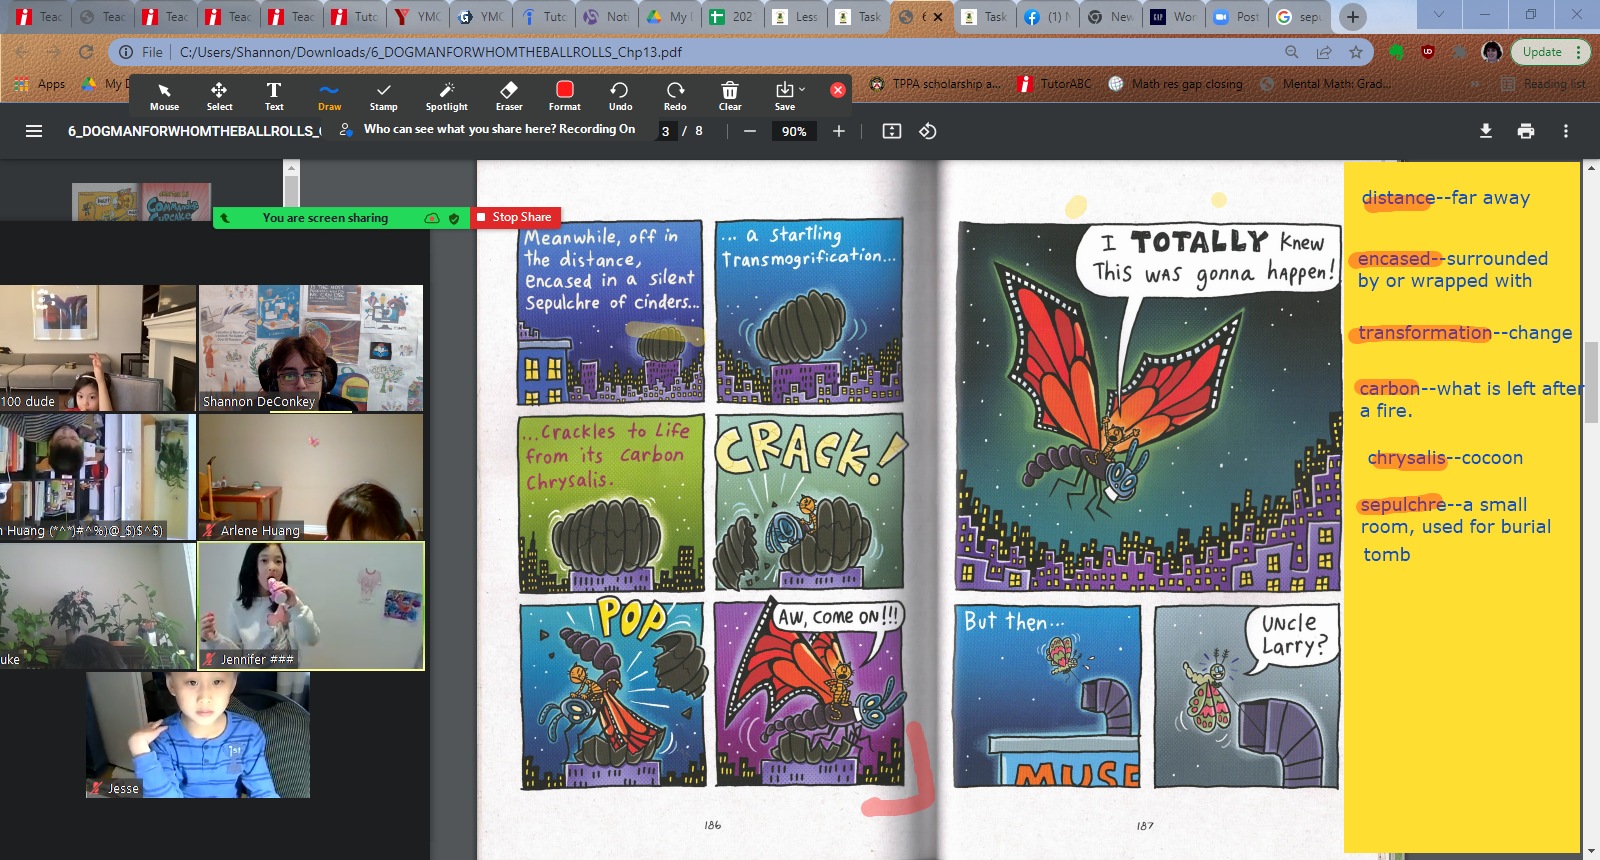Expand the Save dropdown arrow

802,90
